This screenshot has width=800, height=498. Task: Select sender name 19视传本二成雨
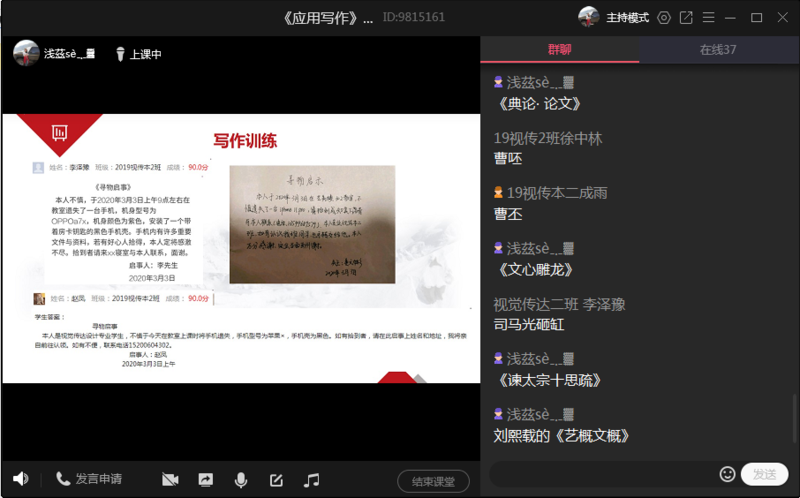[x=557, y=193]
